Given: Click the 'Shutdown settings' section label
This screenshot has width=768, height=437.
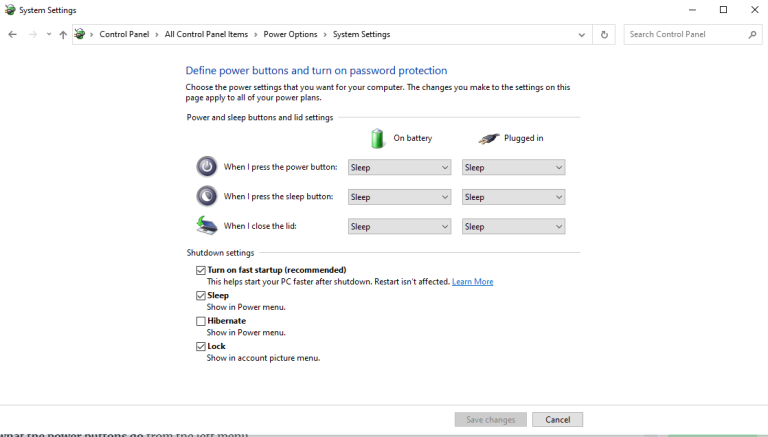Looking at the screenshot, I should coord(220,253).
